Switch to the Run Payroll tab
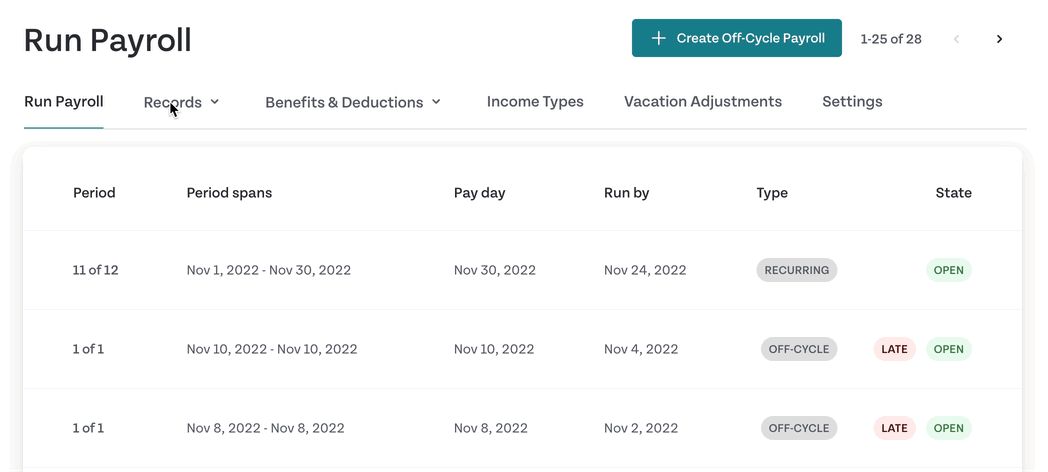1048x472 pixels. [64, 102]
